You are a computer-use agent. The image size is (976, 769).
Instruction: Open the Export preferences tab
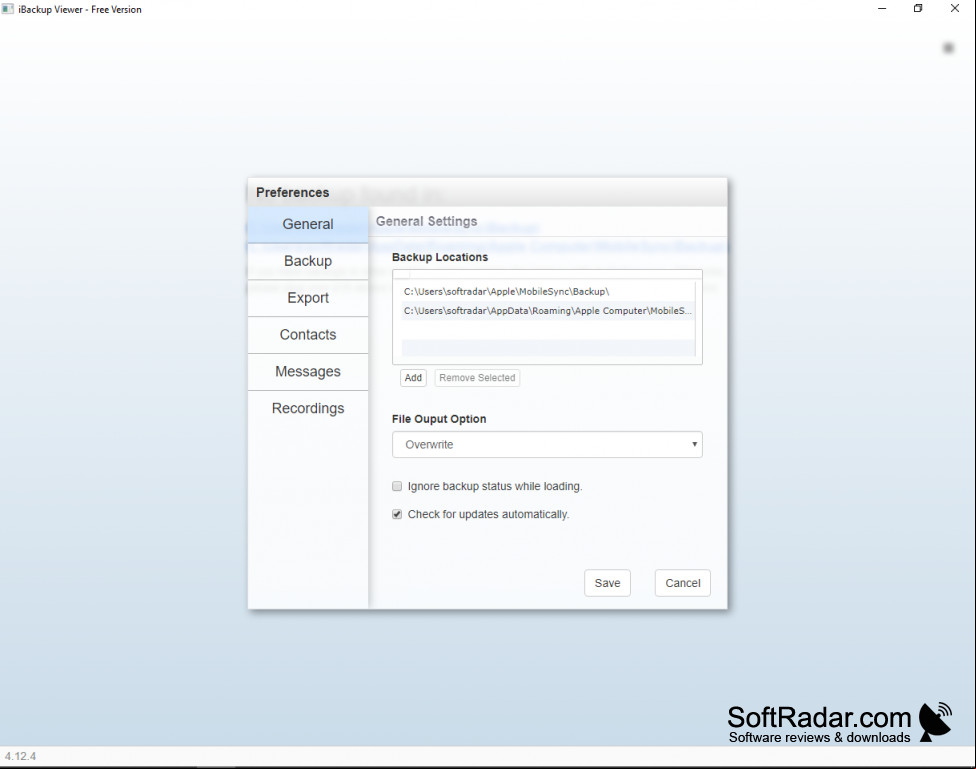tap(308, 298)
